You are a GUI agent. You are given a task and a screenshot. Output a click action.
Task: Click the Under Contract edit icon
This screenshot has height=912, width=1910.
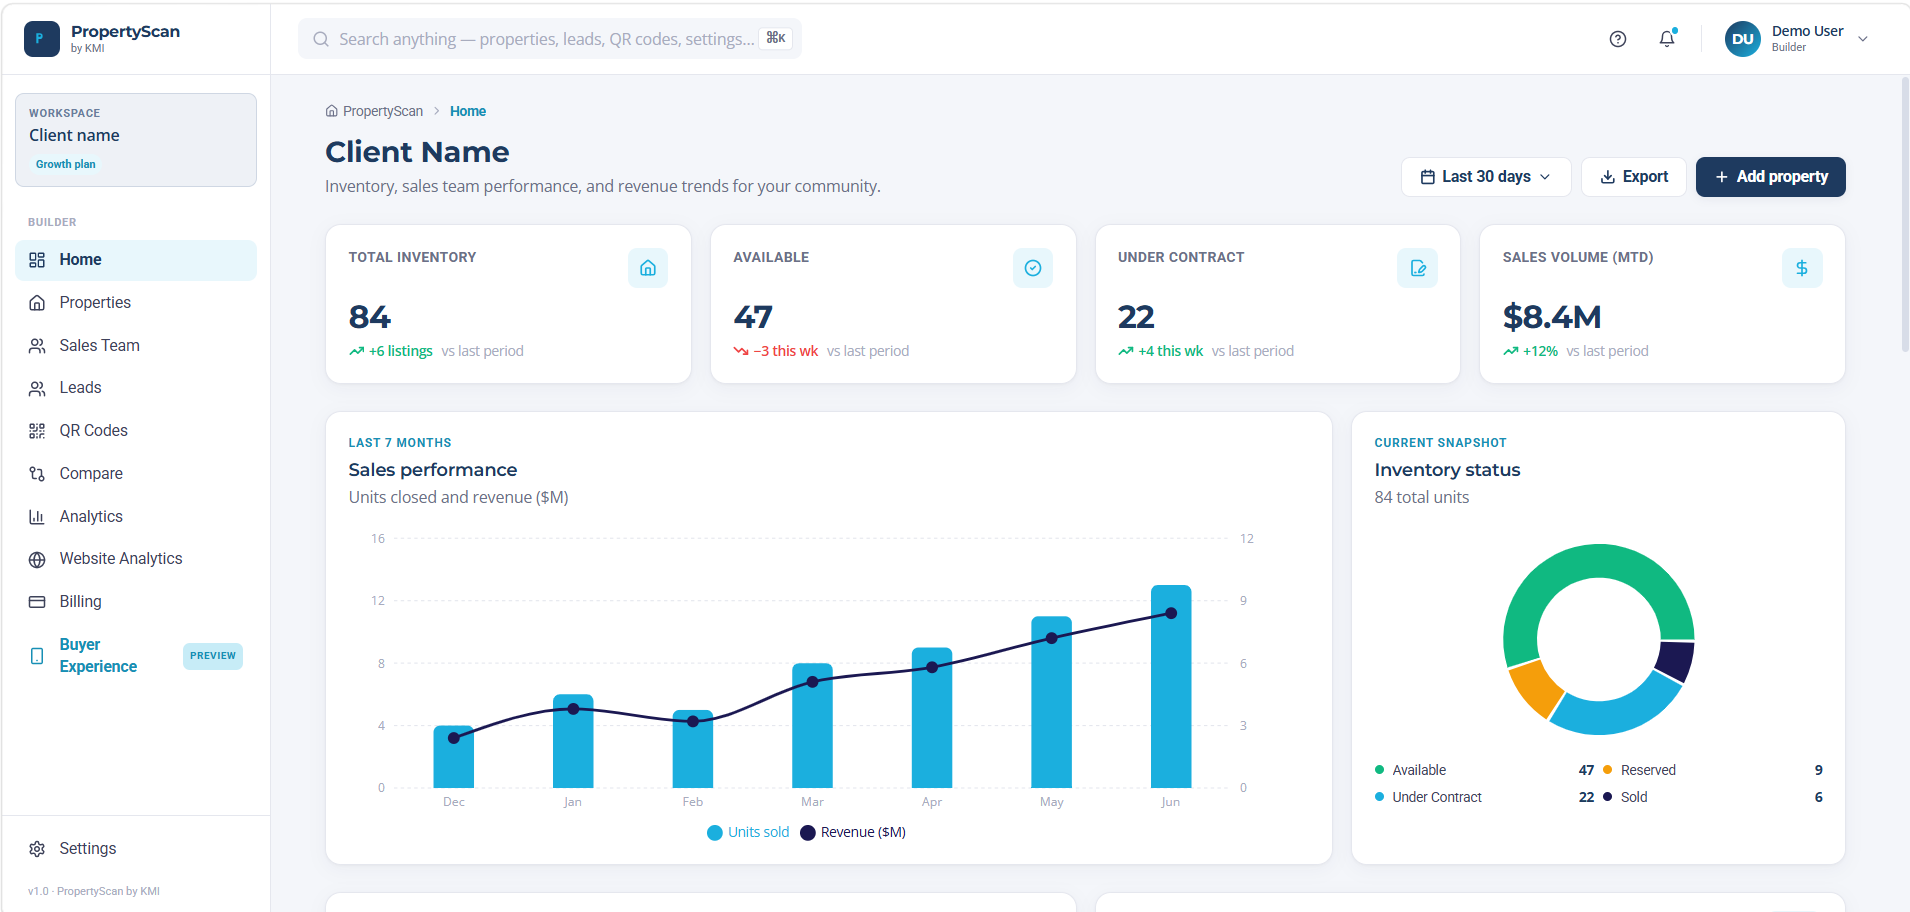(1418, 268)
